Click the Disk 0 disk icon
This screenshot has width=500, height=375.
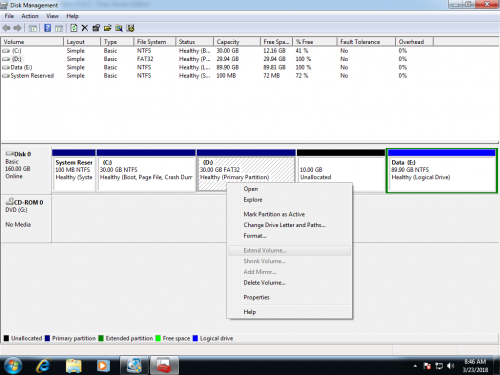10,154
